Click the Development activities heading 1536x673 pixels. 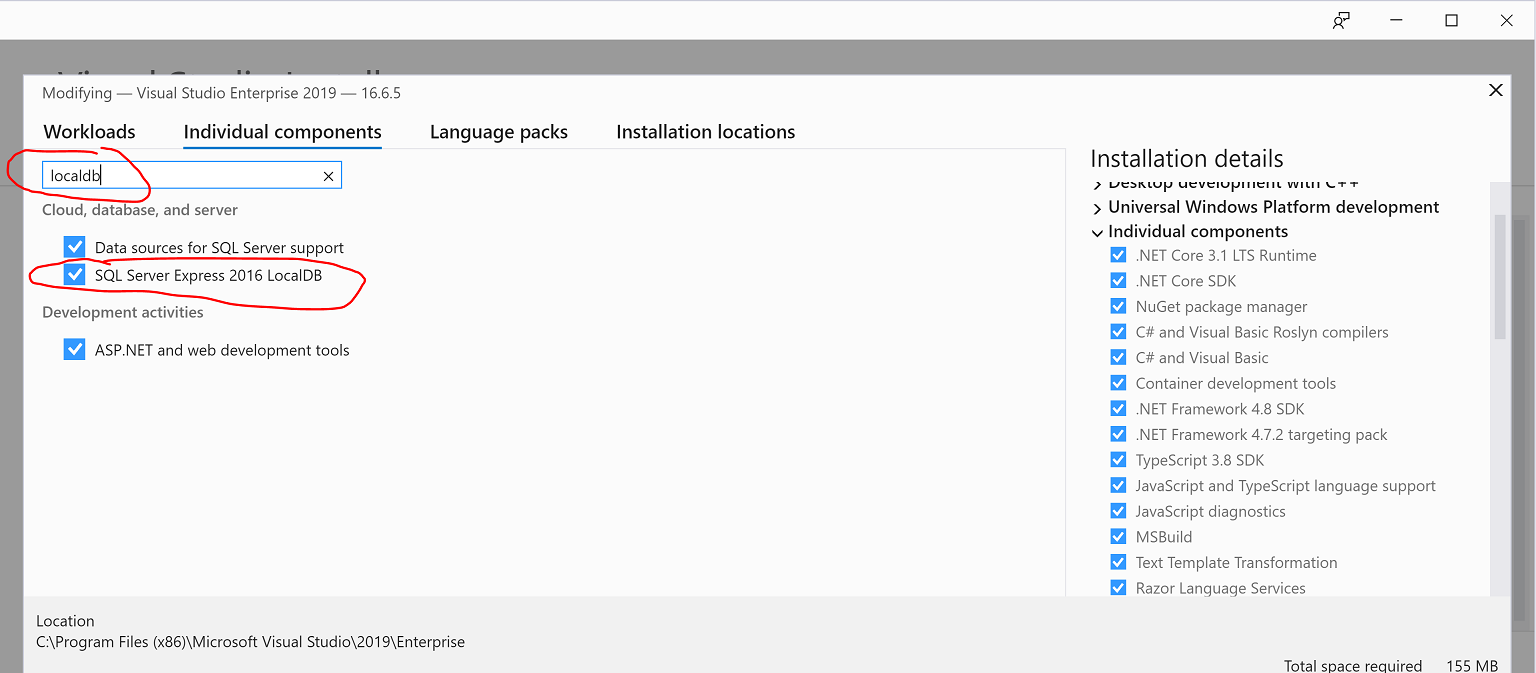[x=123, y=313]
